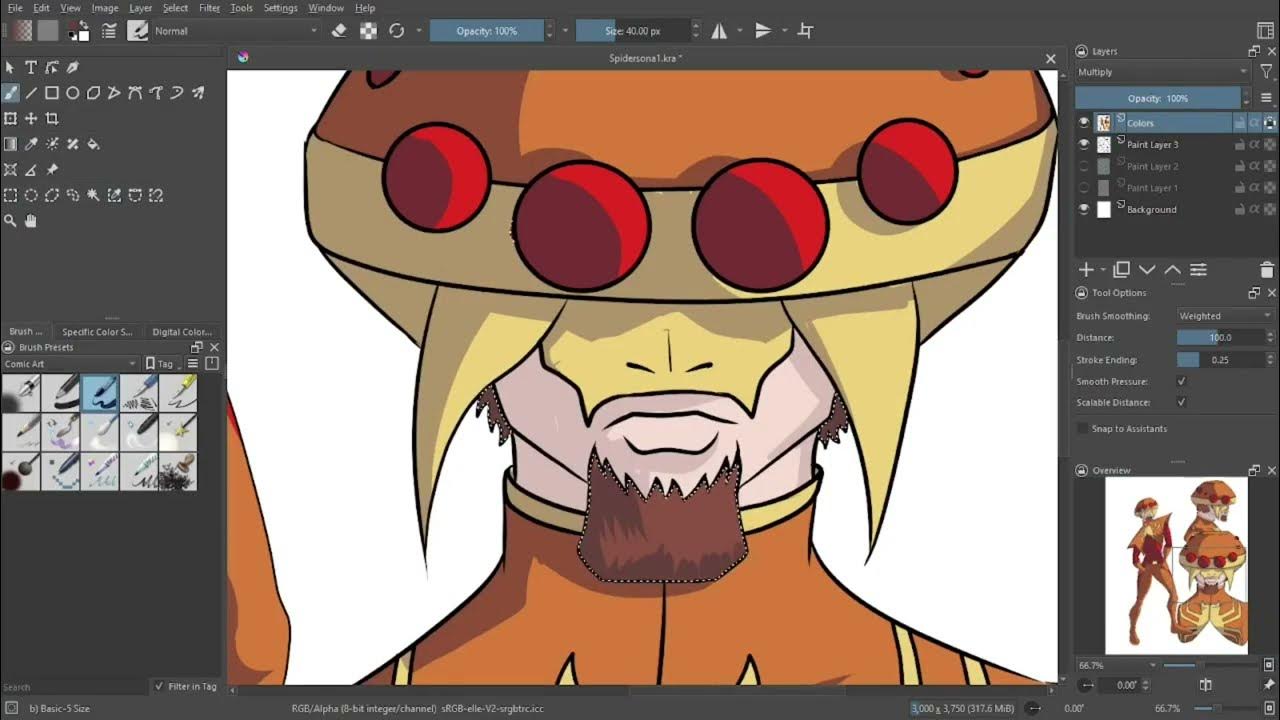Open the layer filter funnel menu

click(x=1267, y=72)
